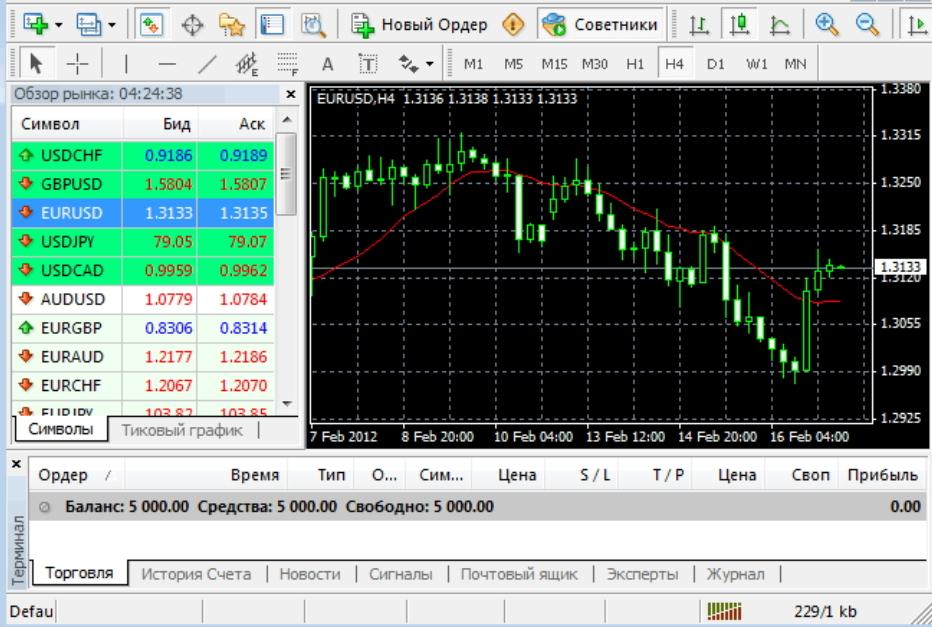Image resolution: width=932 pixels, height=627 pixels.
Task: Expand the arrows objects dropdown
Action: pos(430,64)
